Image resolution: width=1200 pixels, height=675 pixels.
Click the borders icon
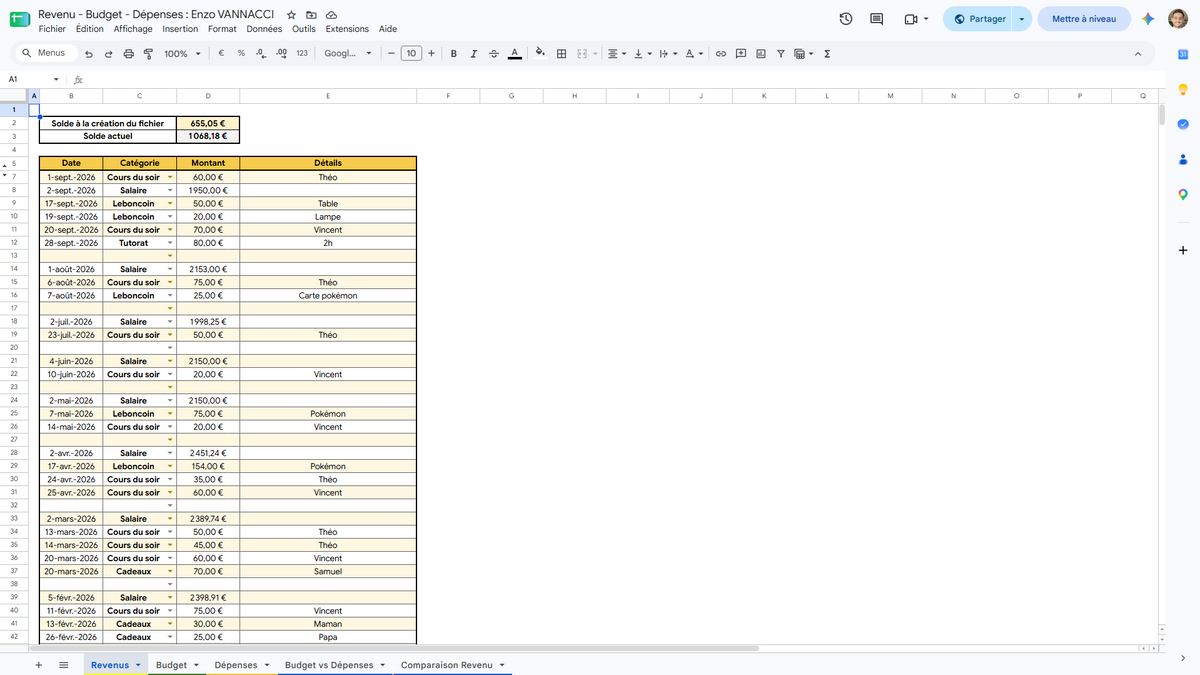pos(562,53)
